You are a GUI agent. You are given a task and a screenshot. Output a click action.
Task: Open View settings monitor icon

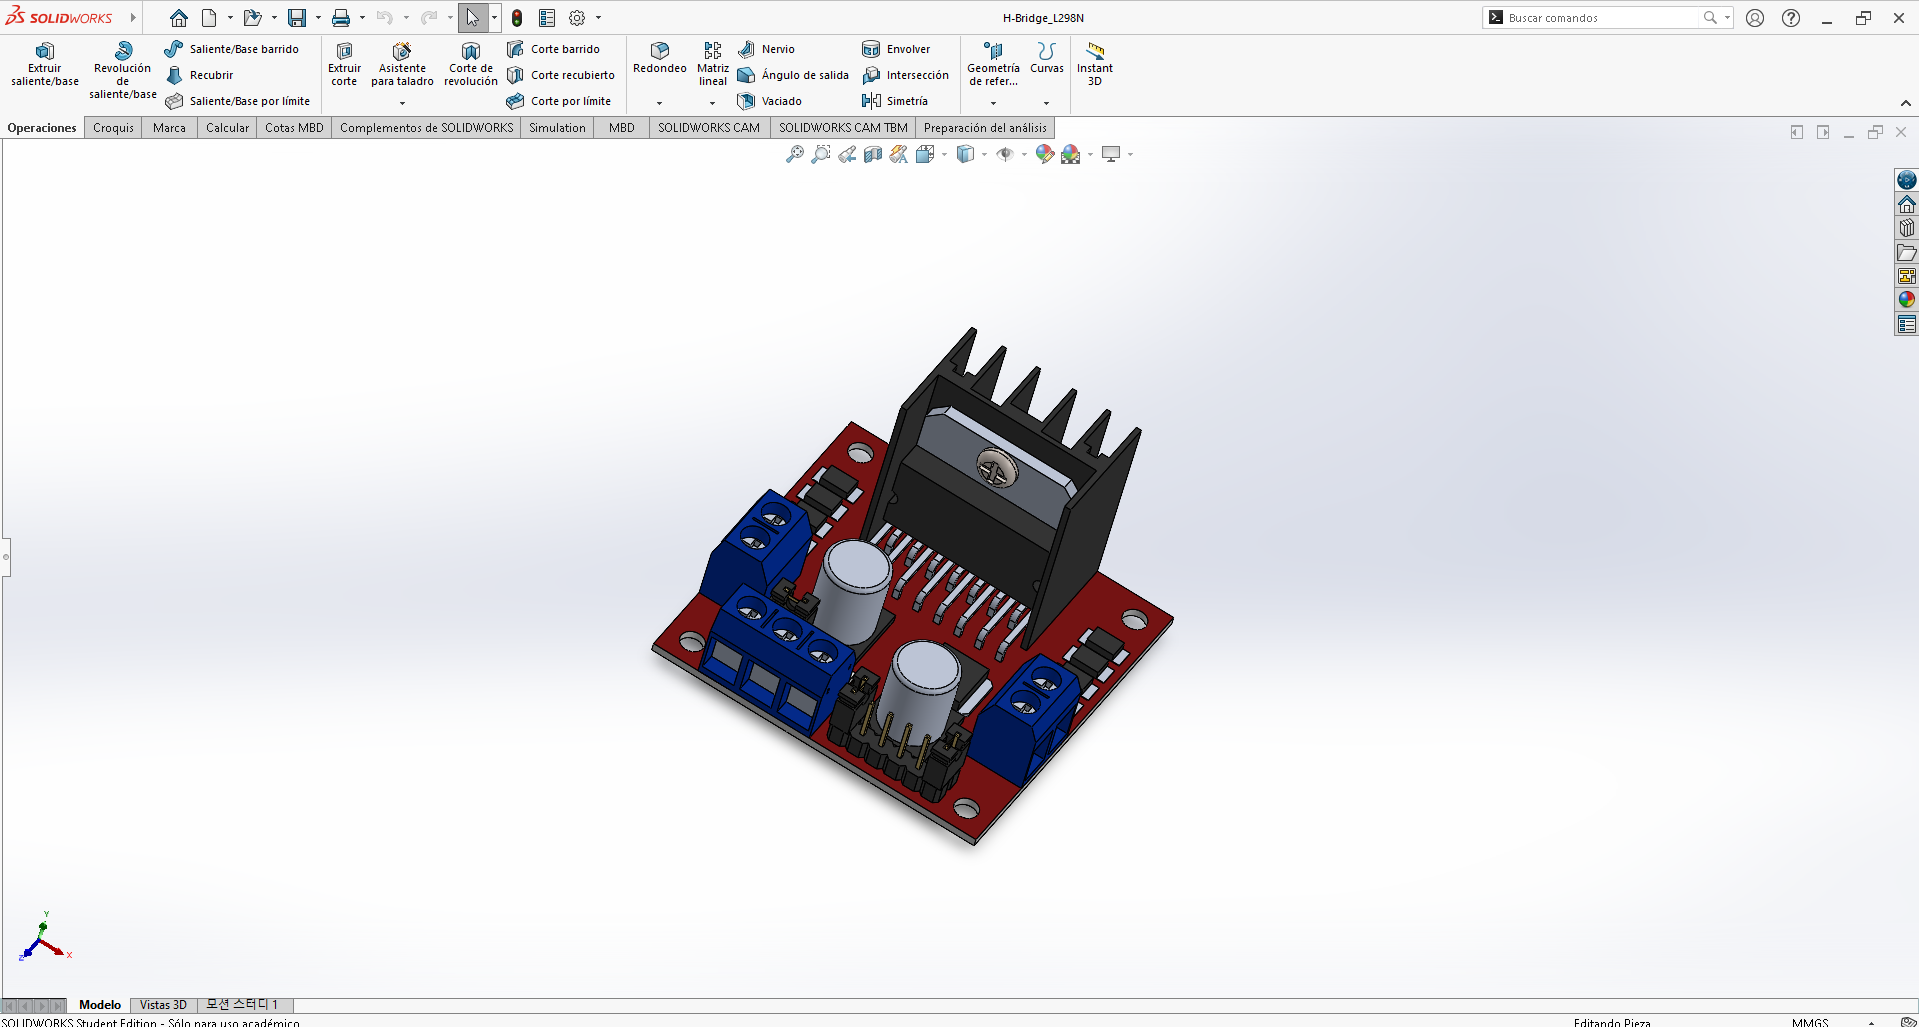click(x=1111, y=154)
